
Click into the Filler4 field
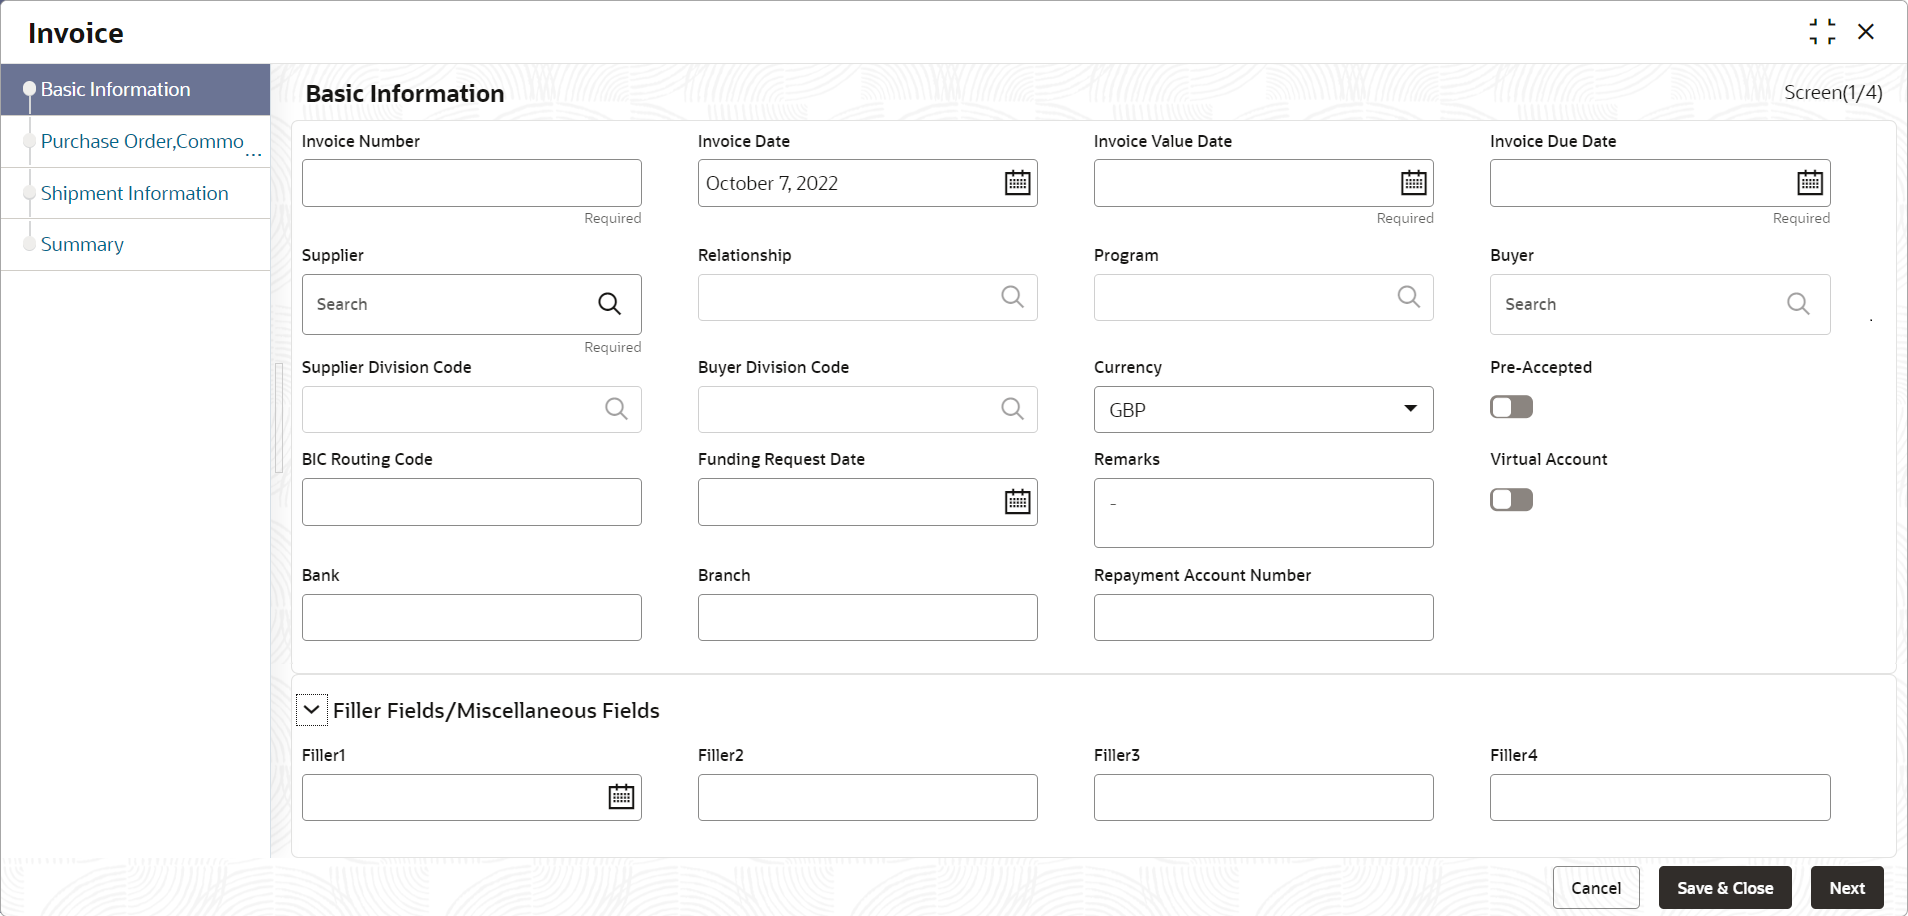[x=1660, y=797]
